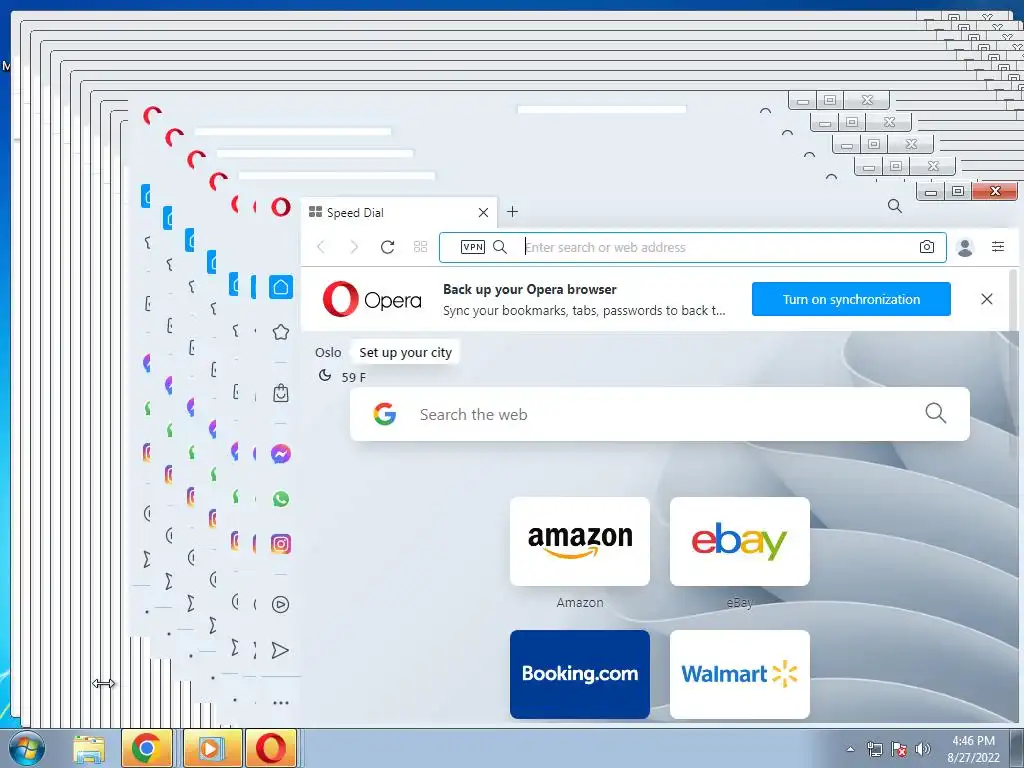This screenshot has width=1024, height=768.
Task: Open Easy Setup sliders menu
Action: 998,246
